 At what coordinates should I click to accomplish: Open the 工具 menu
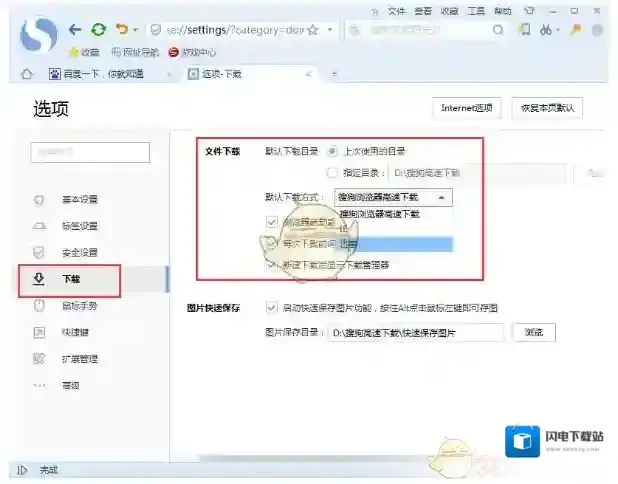(476, 11)
